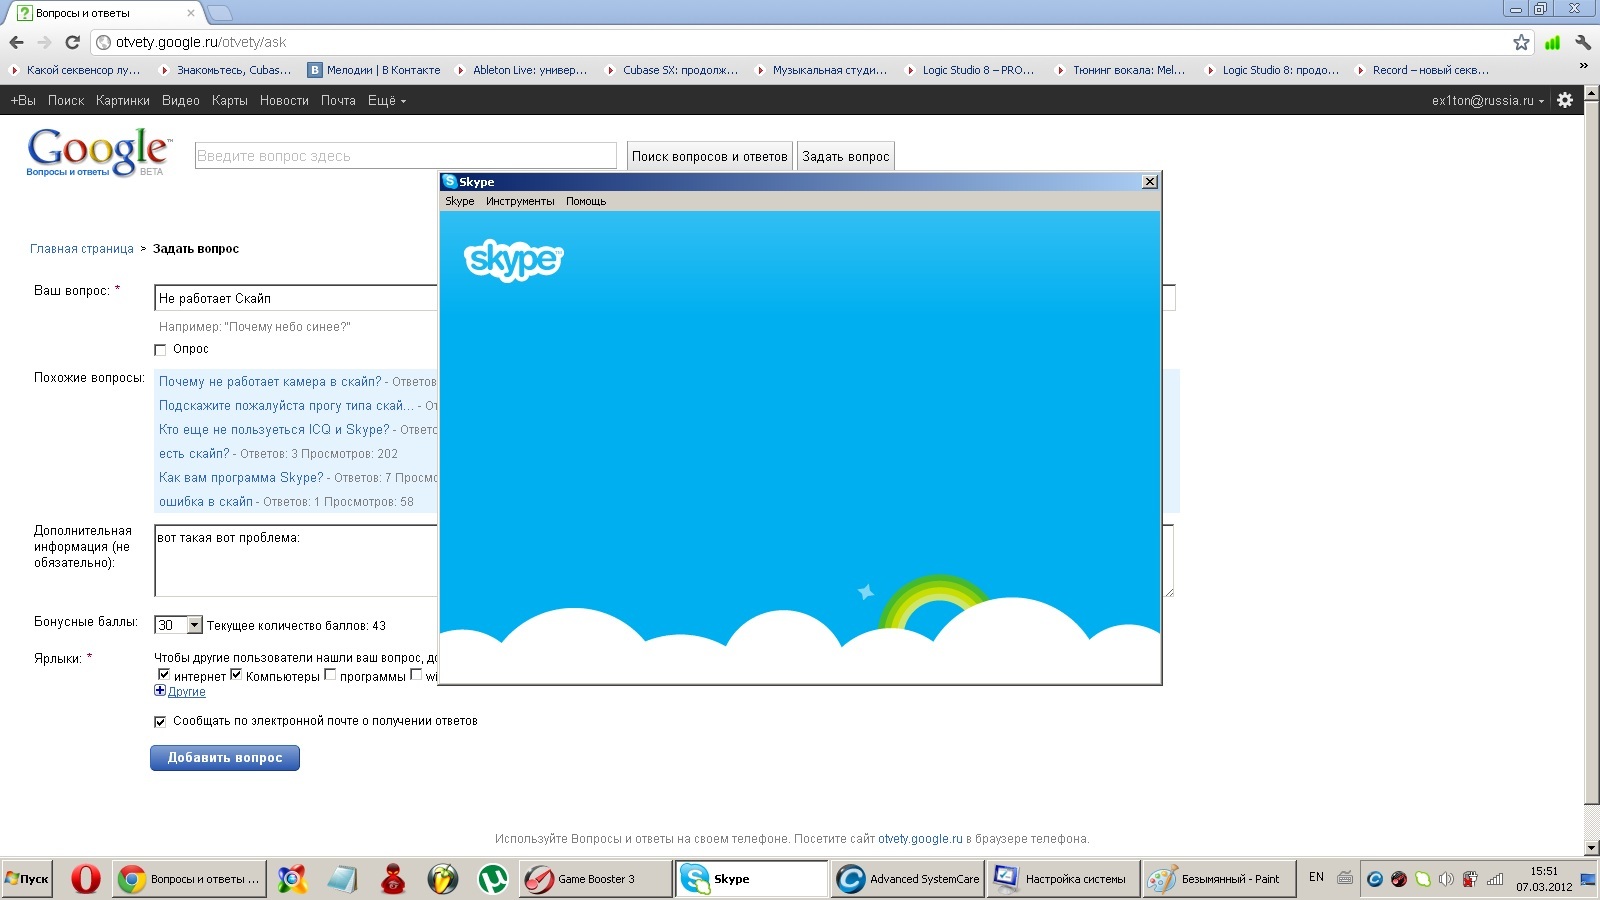This screenshot has width=1600, height=900.
Task: Go to Картинки in the Google bar
Action: (123, 100)
